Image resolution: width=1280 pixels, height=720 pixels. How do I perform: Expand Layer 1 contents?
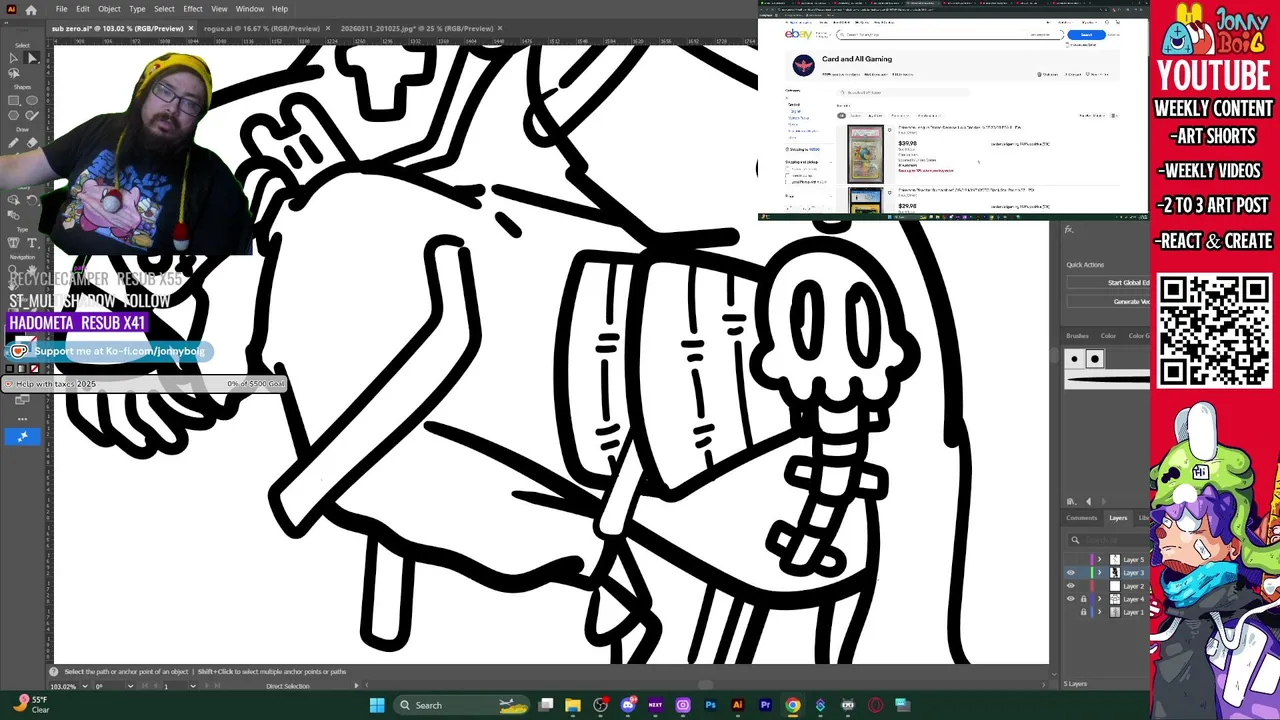[x=1099, y=612]
